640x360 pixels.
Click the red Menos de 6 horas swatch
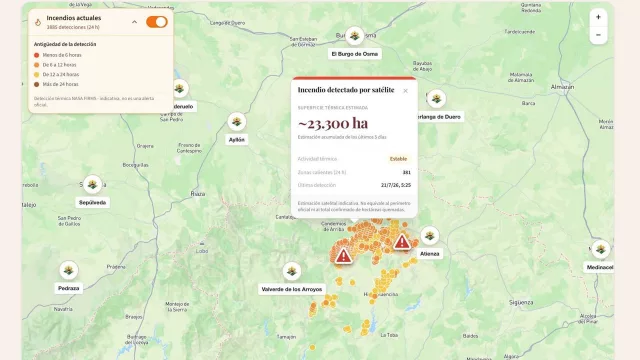36,55
